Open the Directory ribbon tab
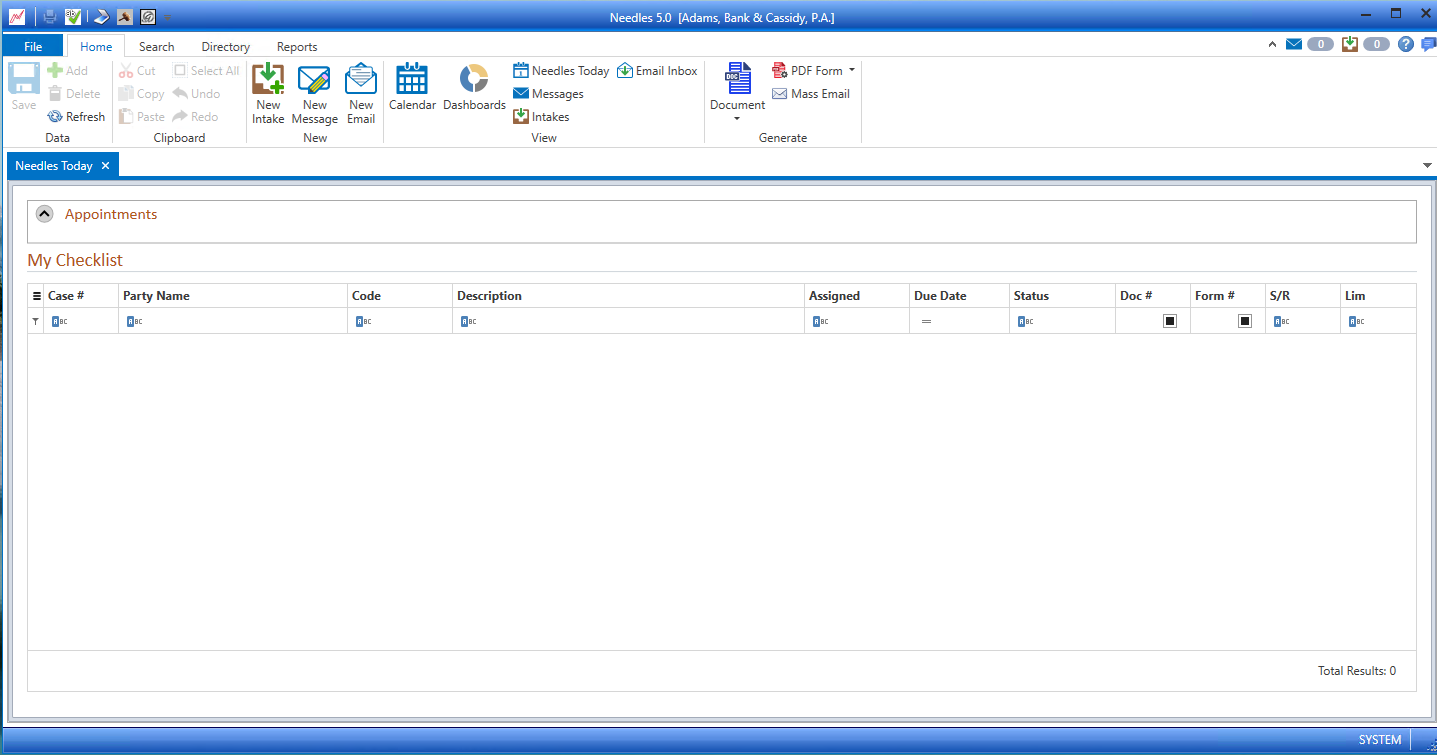This screenshot has height=755, width=1437. tap(225, 46)
